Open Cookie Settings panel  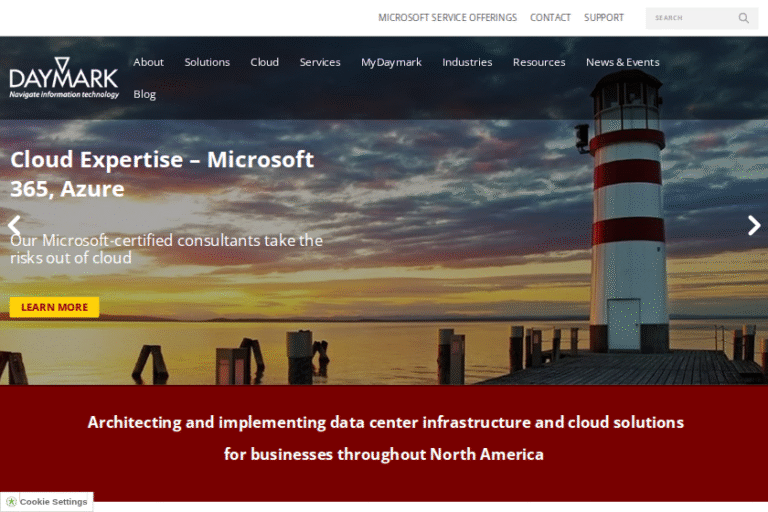click(x=53, y=502)
